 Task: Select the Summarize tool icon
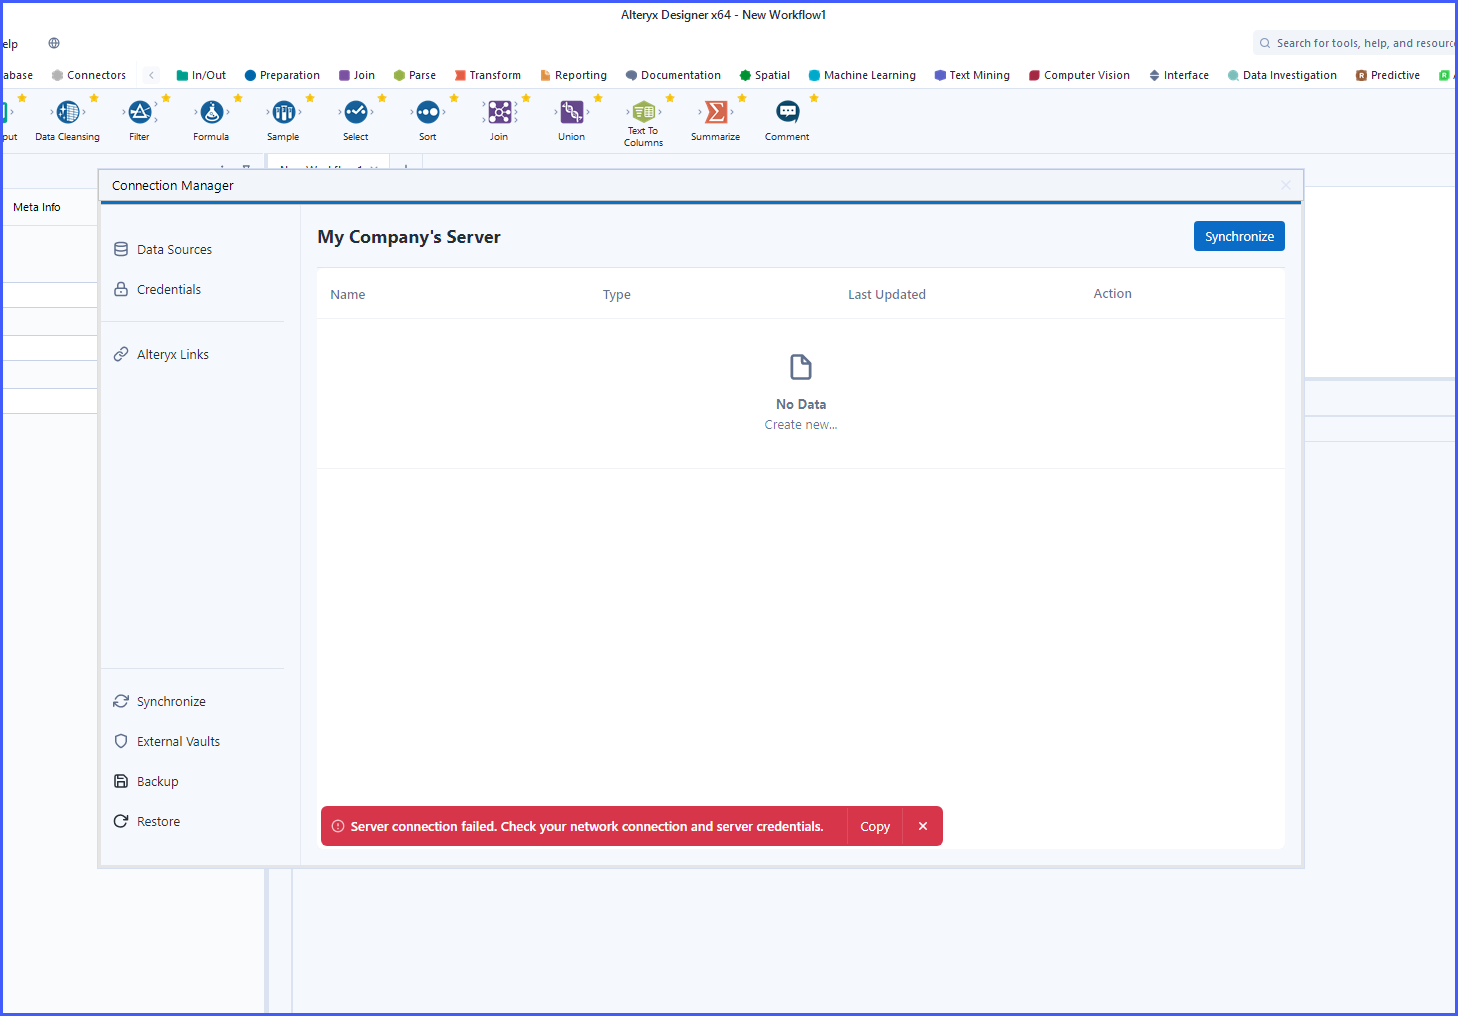(716, 112)
